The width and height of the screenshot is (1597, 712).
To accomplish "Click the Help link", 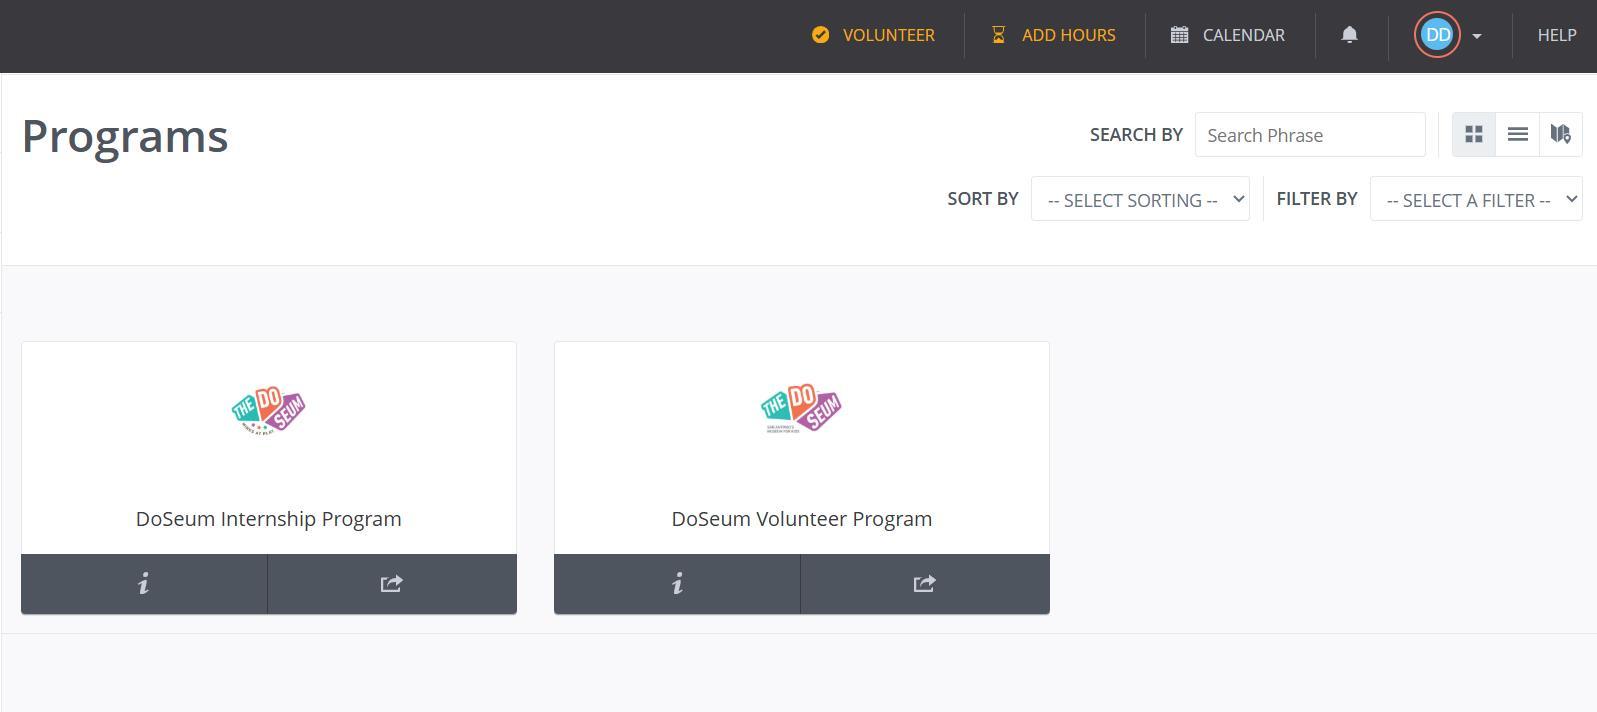I will click(1556, 35).
